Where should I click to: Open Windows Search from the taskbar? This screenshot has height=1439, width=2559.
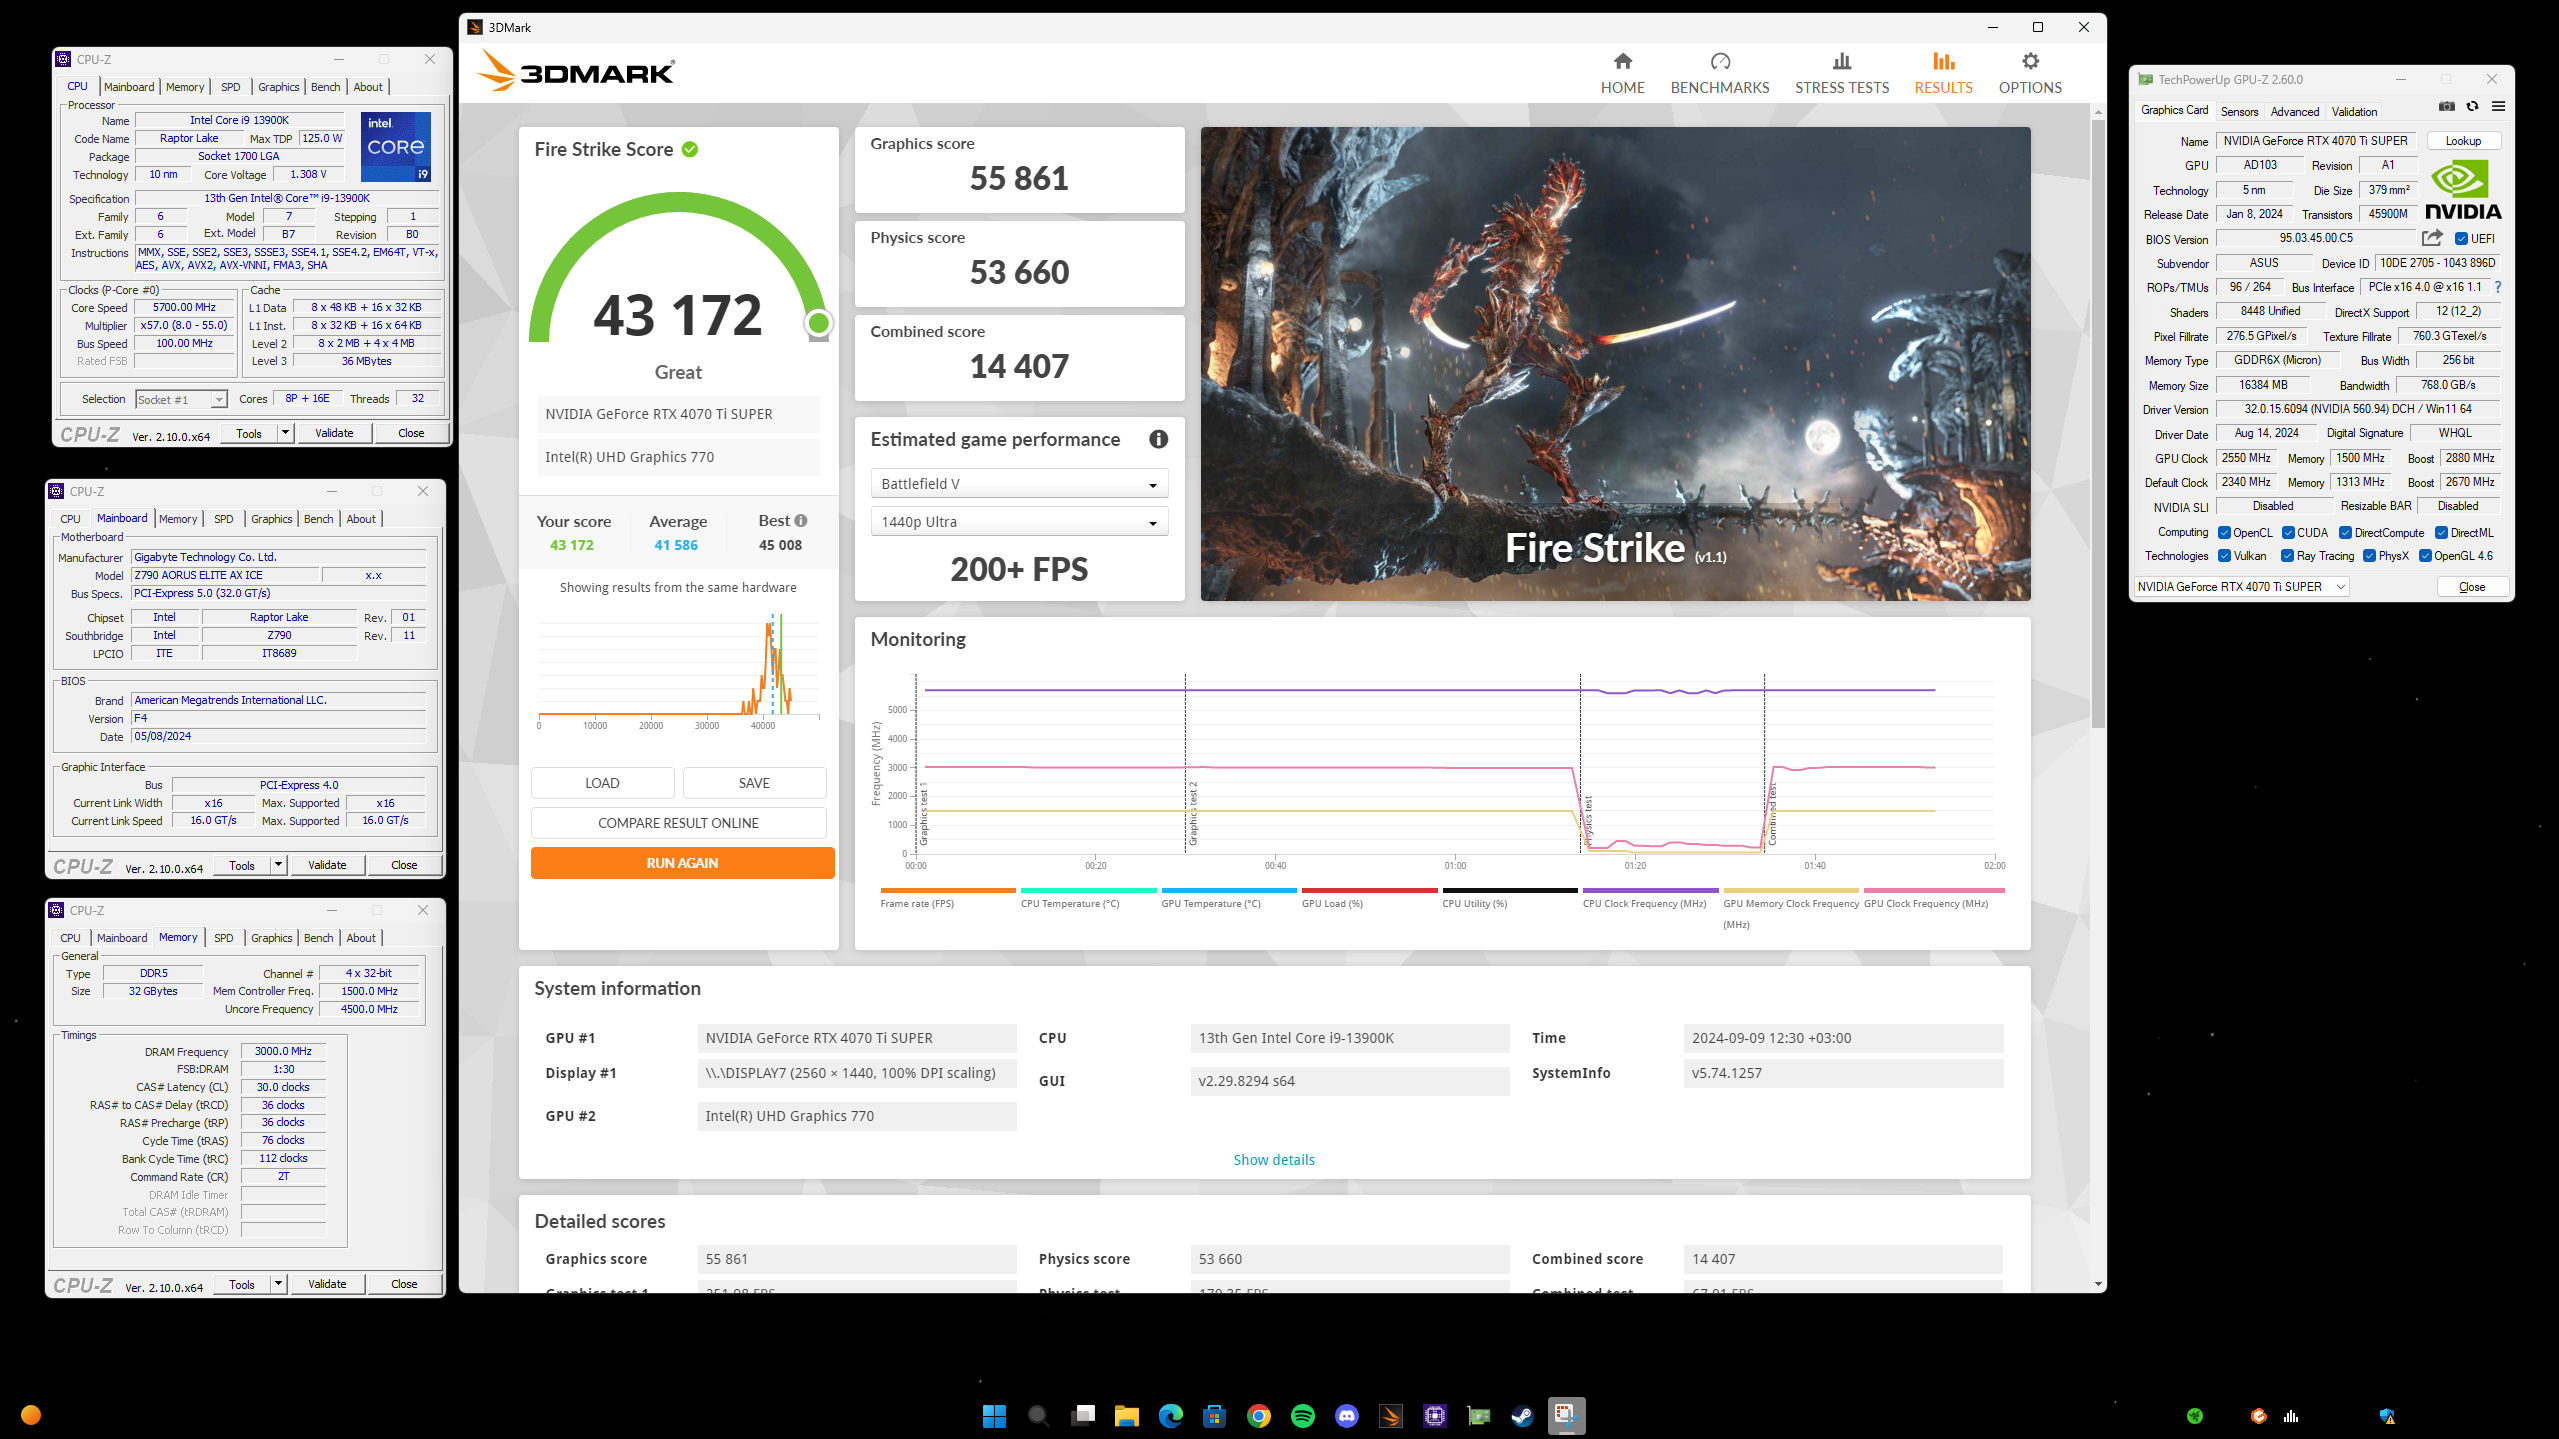1038,1415
